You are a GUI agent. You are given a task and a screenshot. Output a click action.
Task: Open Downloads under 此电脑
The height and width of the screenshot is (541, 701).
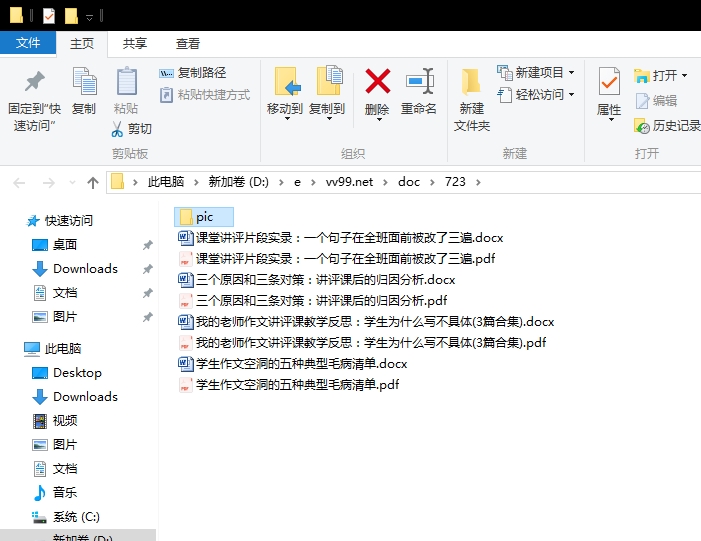75,397
